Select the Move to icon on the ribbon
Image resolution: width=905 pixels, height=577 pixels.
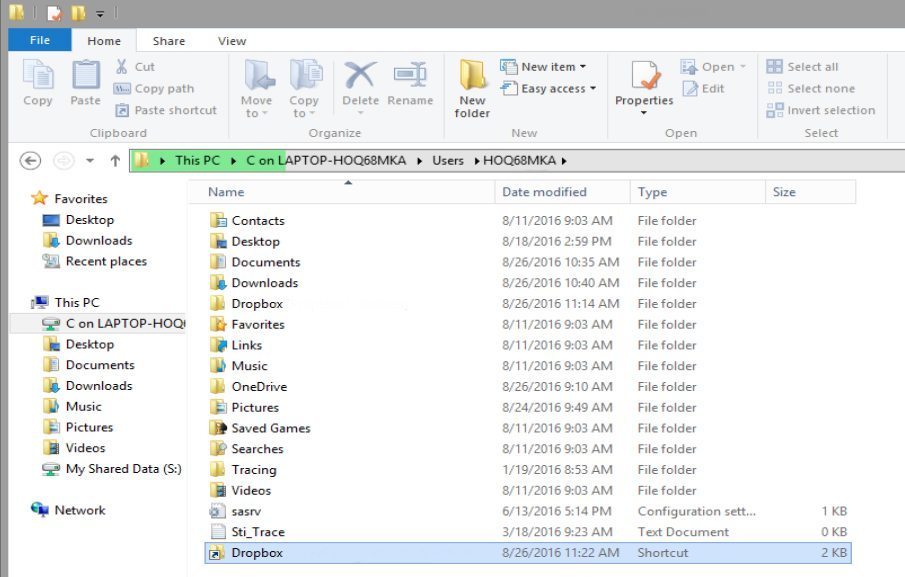256,88
